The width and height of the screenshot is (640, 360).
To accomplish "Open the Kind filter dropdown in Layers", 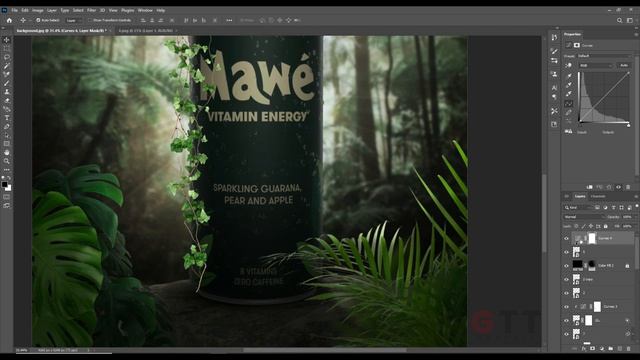I will click(579, 208).
